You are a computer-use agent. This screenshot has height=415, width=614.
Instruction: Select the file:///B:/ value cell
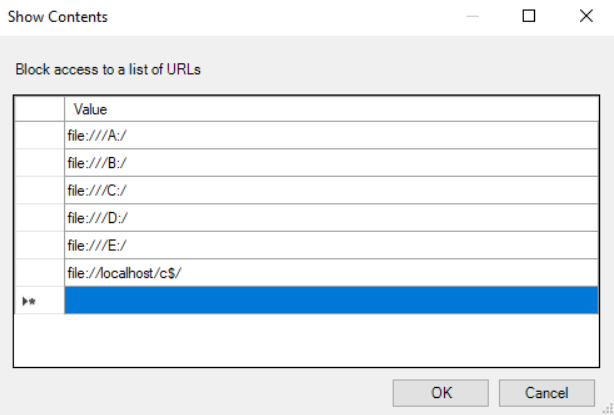[335, 163]
